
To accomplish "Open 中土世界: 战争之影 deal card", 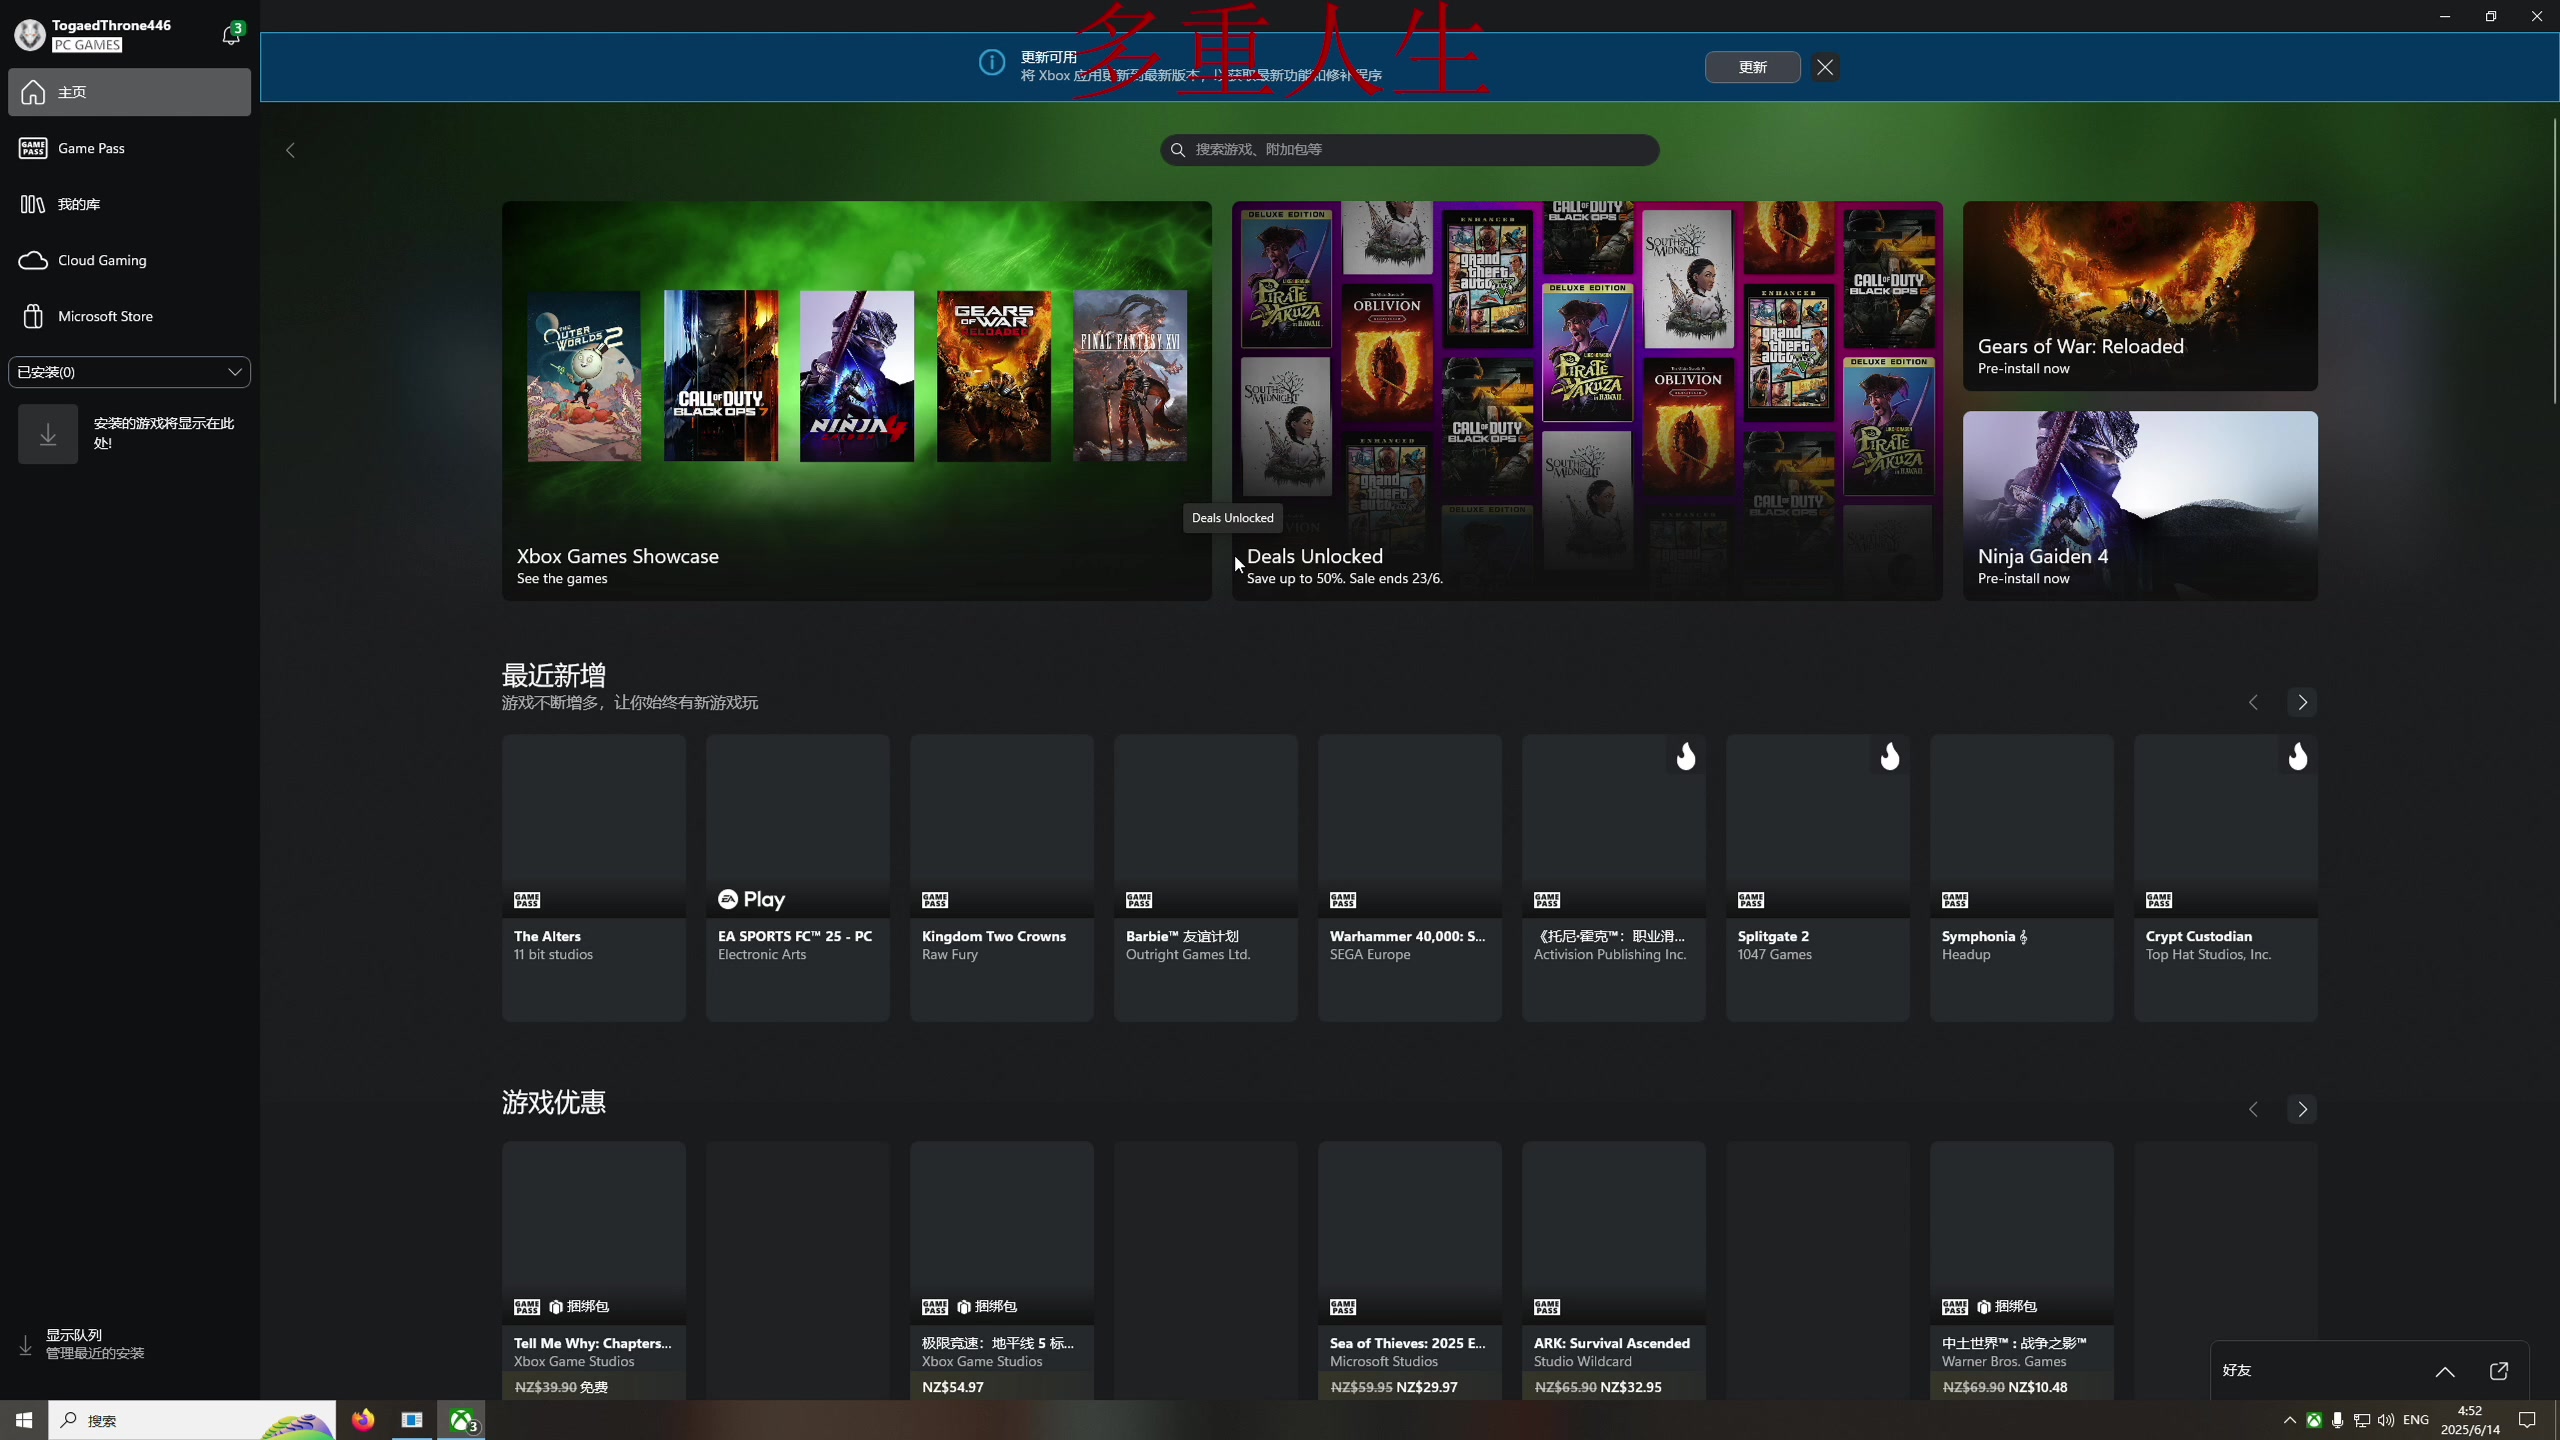I will [2022, 1270].
